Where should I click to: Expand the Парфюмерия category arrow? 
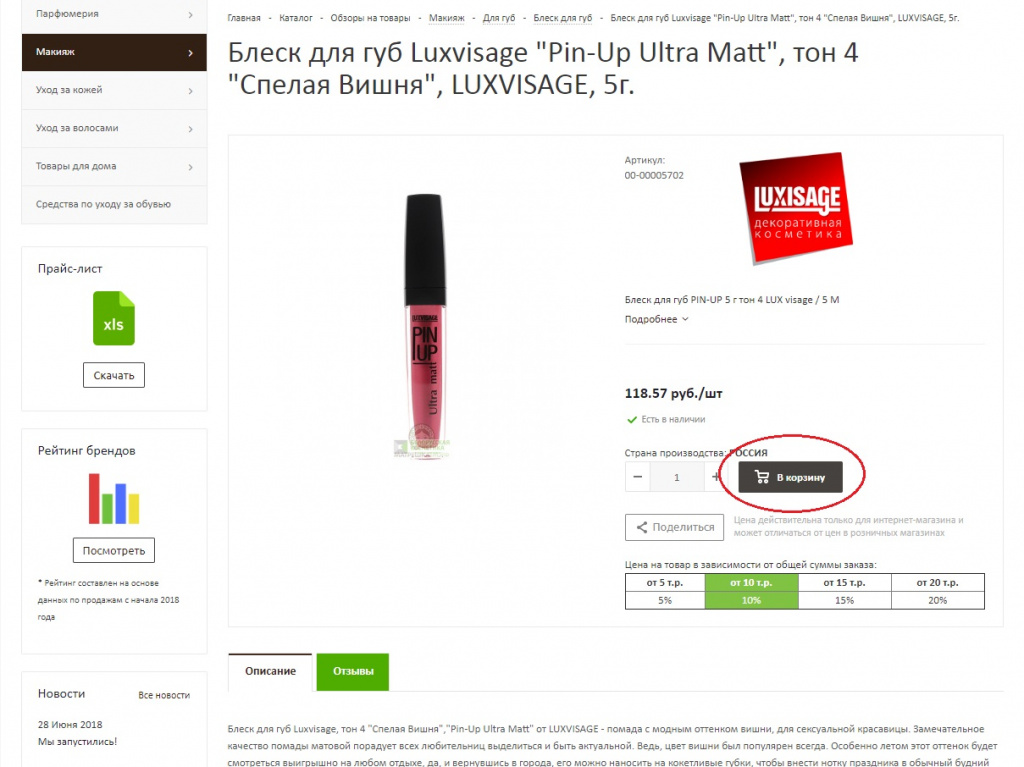191,14
